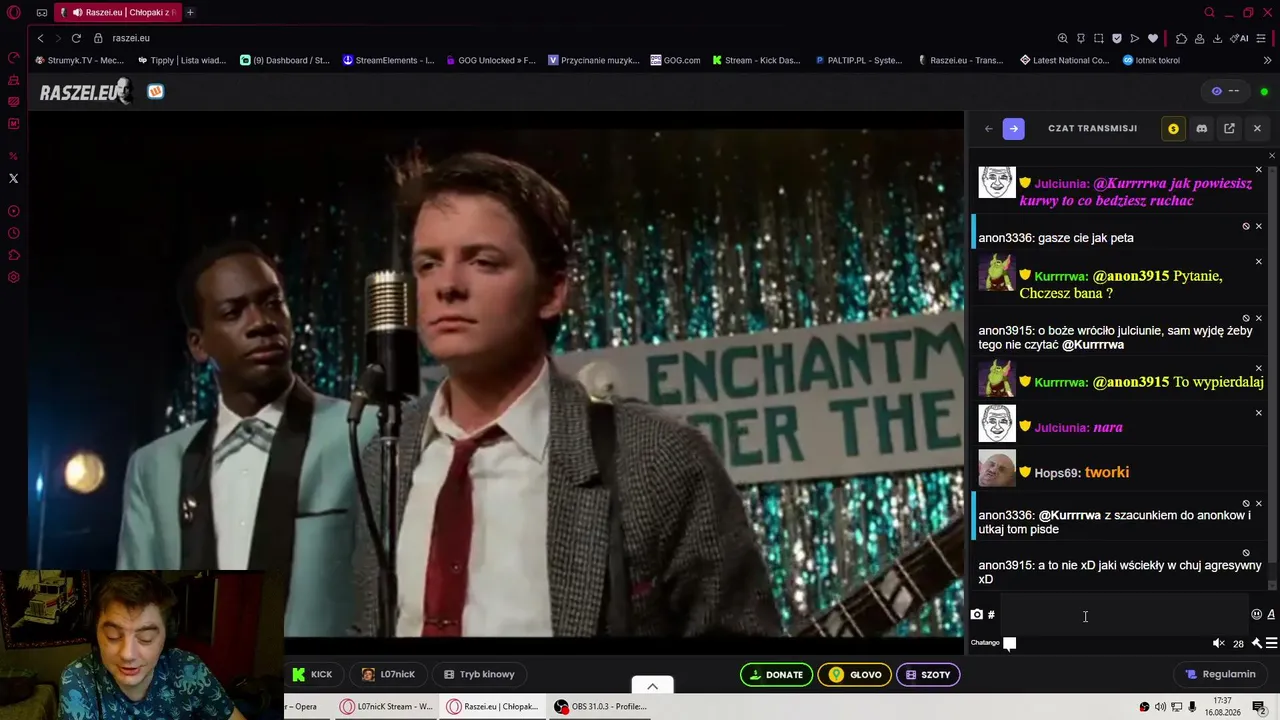Open the History clock icon in sidebar

point(14,233)
